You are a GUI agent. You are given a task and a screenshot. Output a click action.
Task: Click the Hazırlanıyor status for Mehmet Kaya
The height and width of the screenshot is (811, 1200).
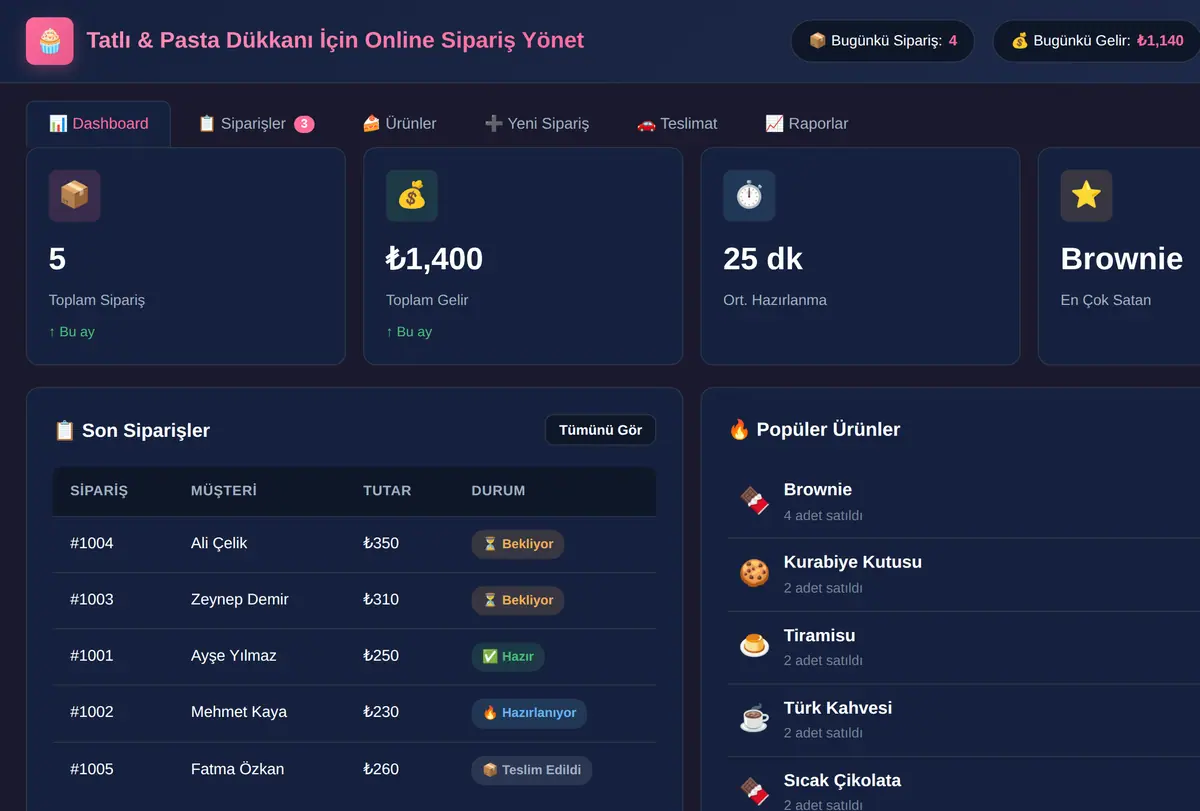529,713
